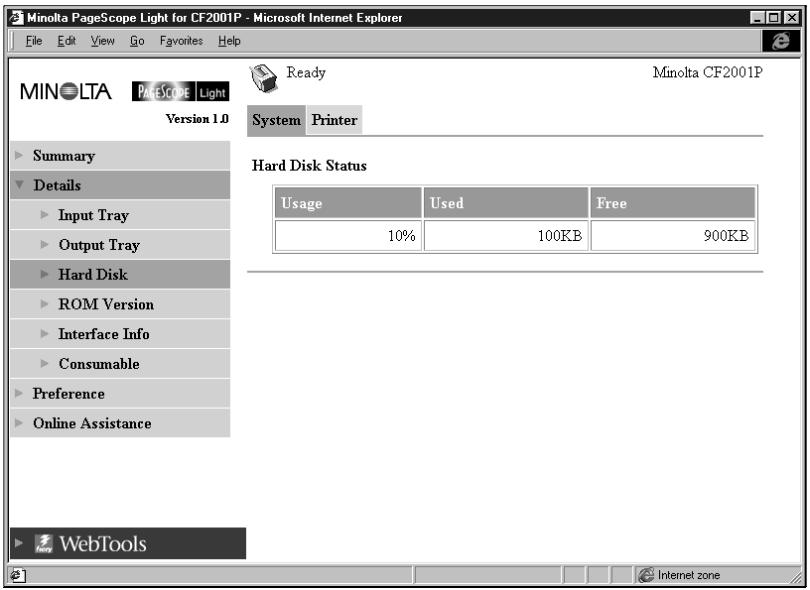
Task: Click the arrow beside Consumable
Action: [44, 363]
